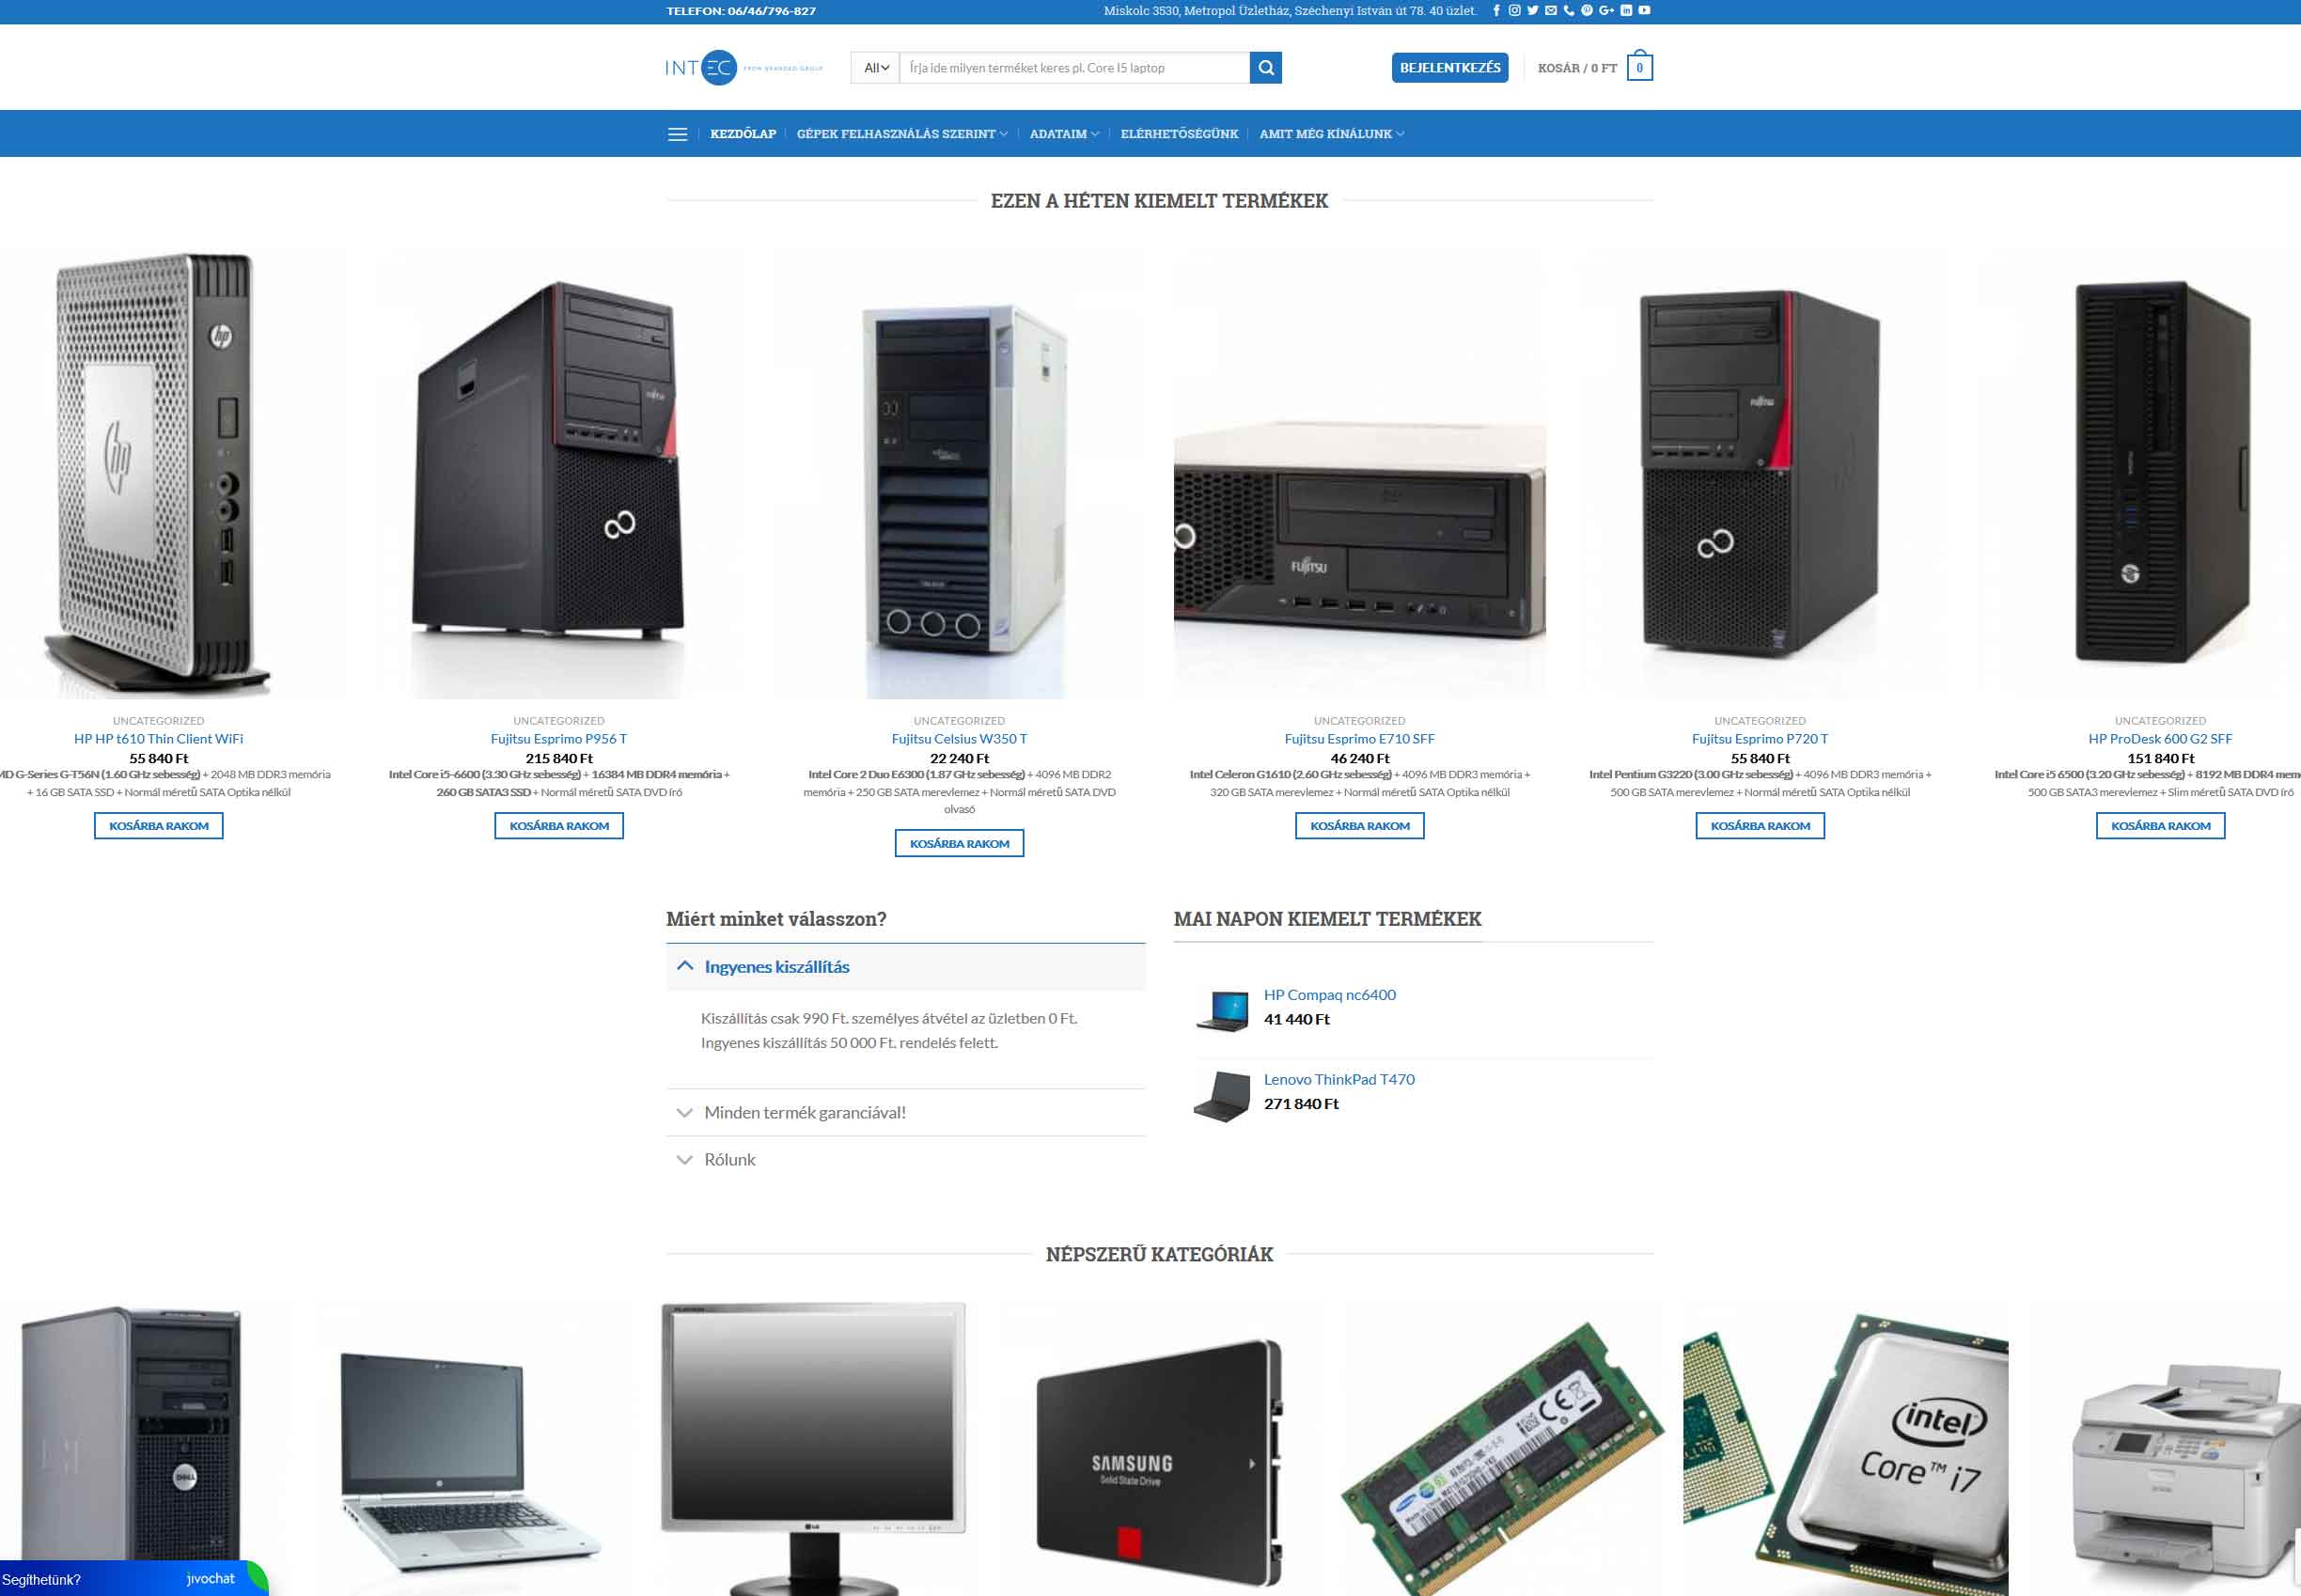2301x1596 pixels.
Task: Open the LG monitor category image
Action: 814,1448
